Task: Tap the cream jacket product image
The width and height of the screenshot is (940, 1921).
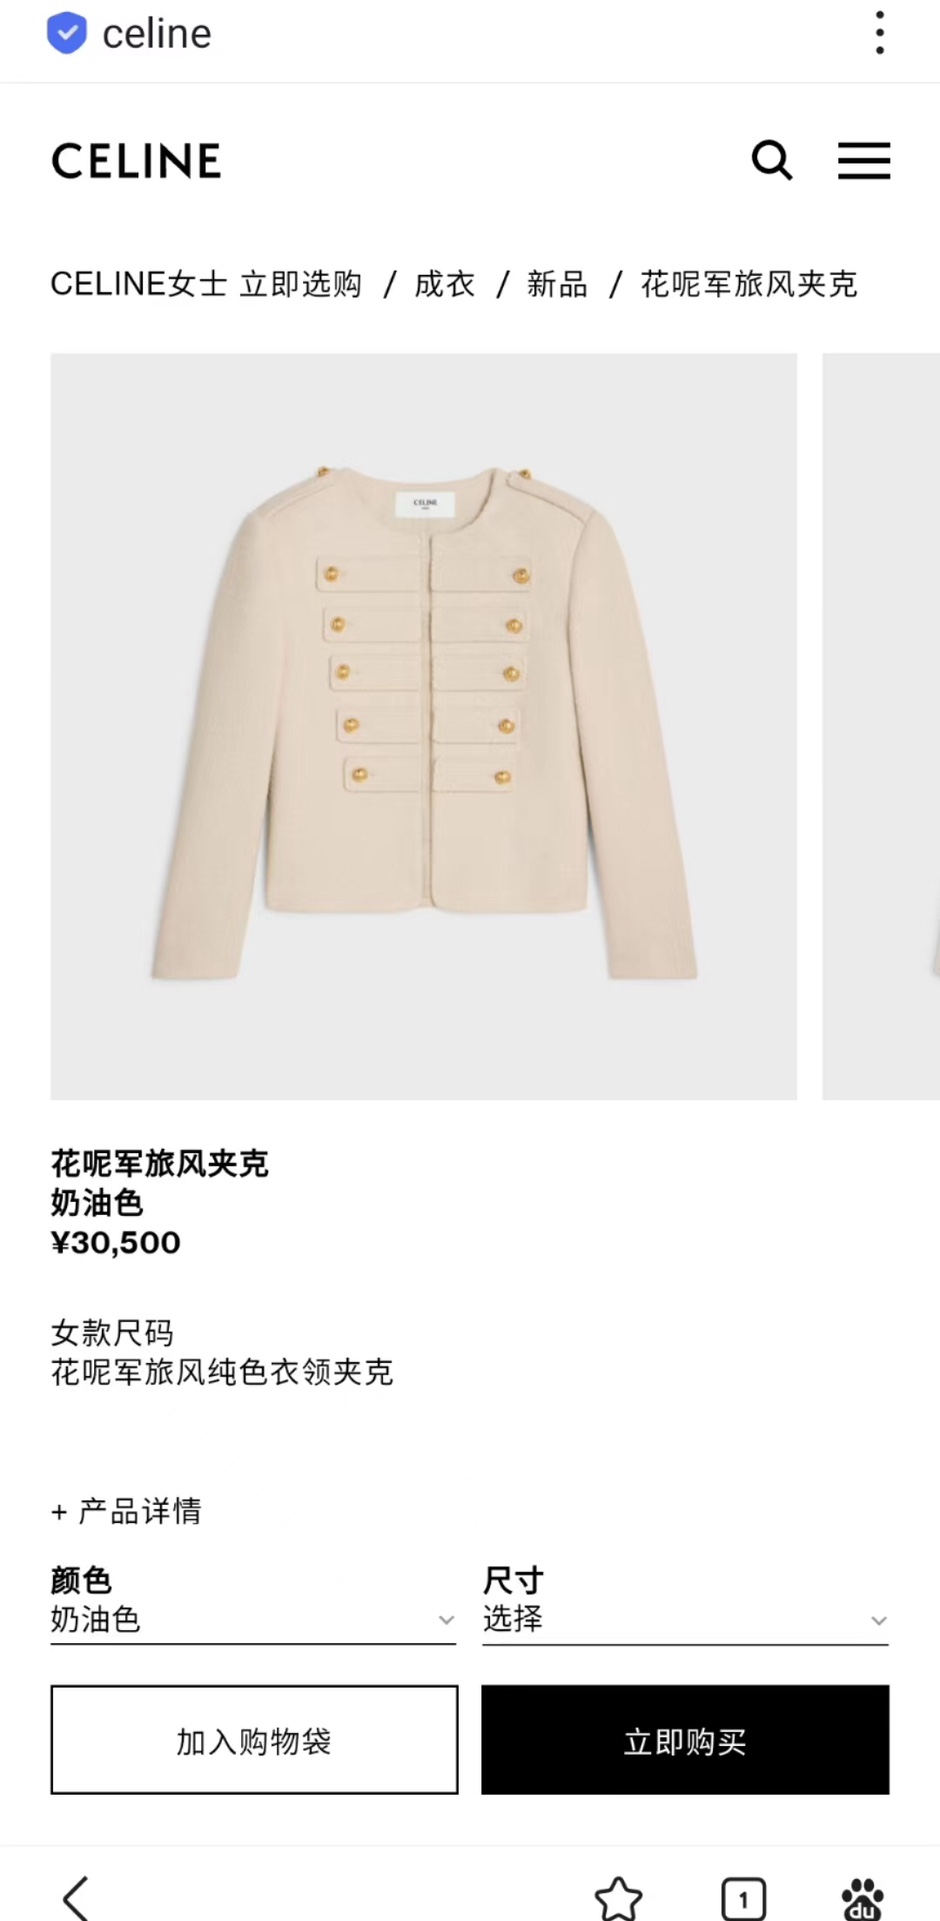Action: tap(424, 726)
